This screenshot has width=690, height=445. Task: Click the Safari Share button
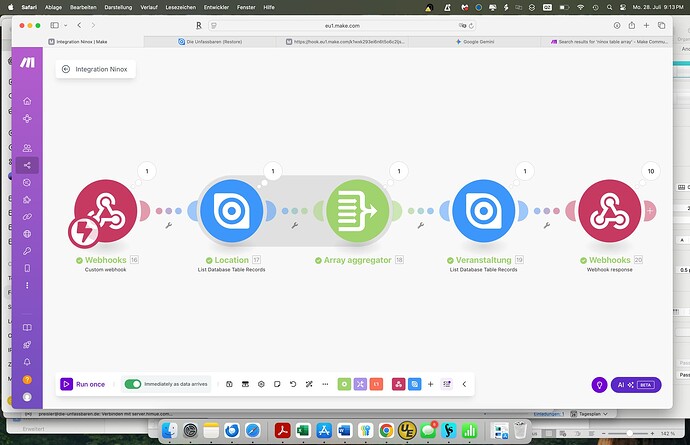(x=632, y=26)
